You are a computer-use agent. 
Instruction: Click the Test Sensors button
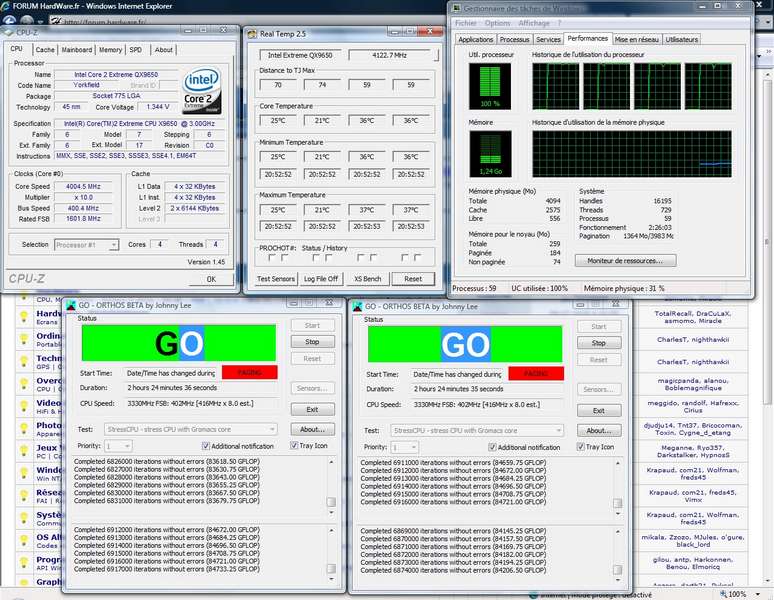(x=275, y=279)
